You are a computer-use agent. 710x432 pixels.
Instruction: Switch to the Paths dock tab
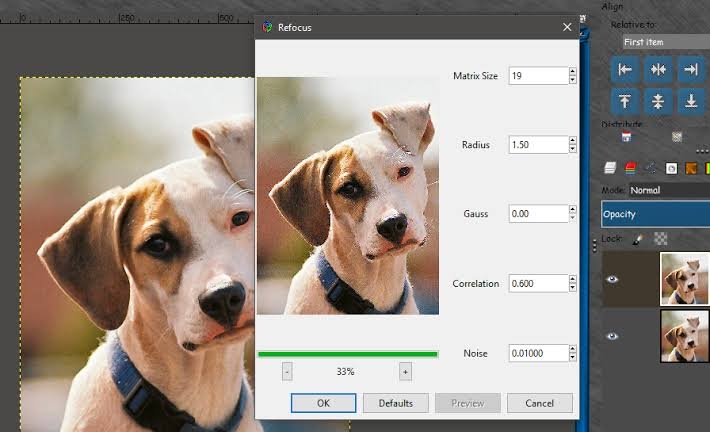[x=651, y=168]
